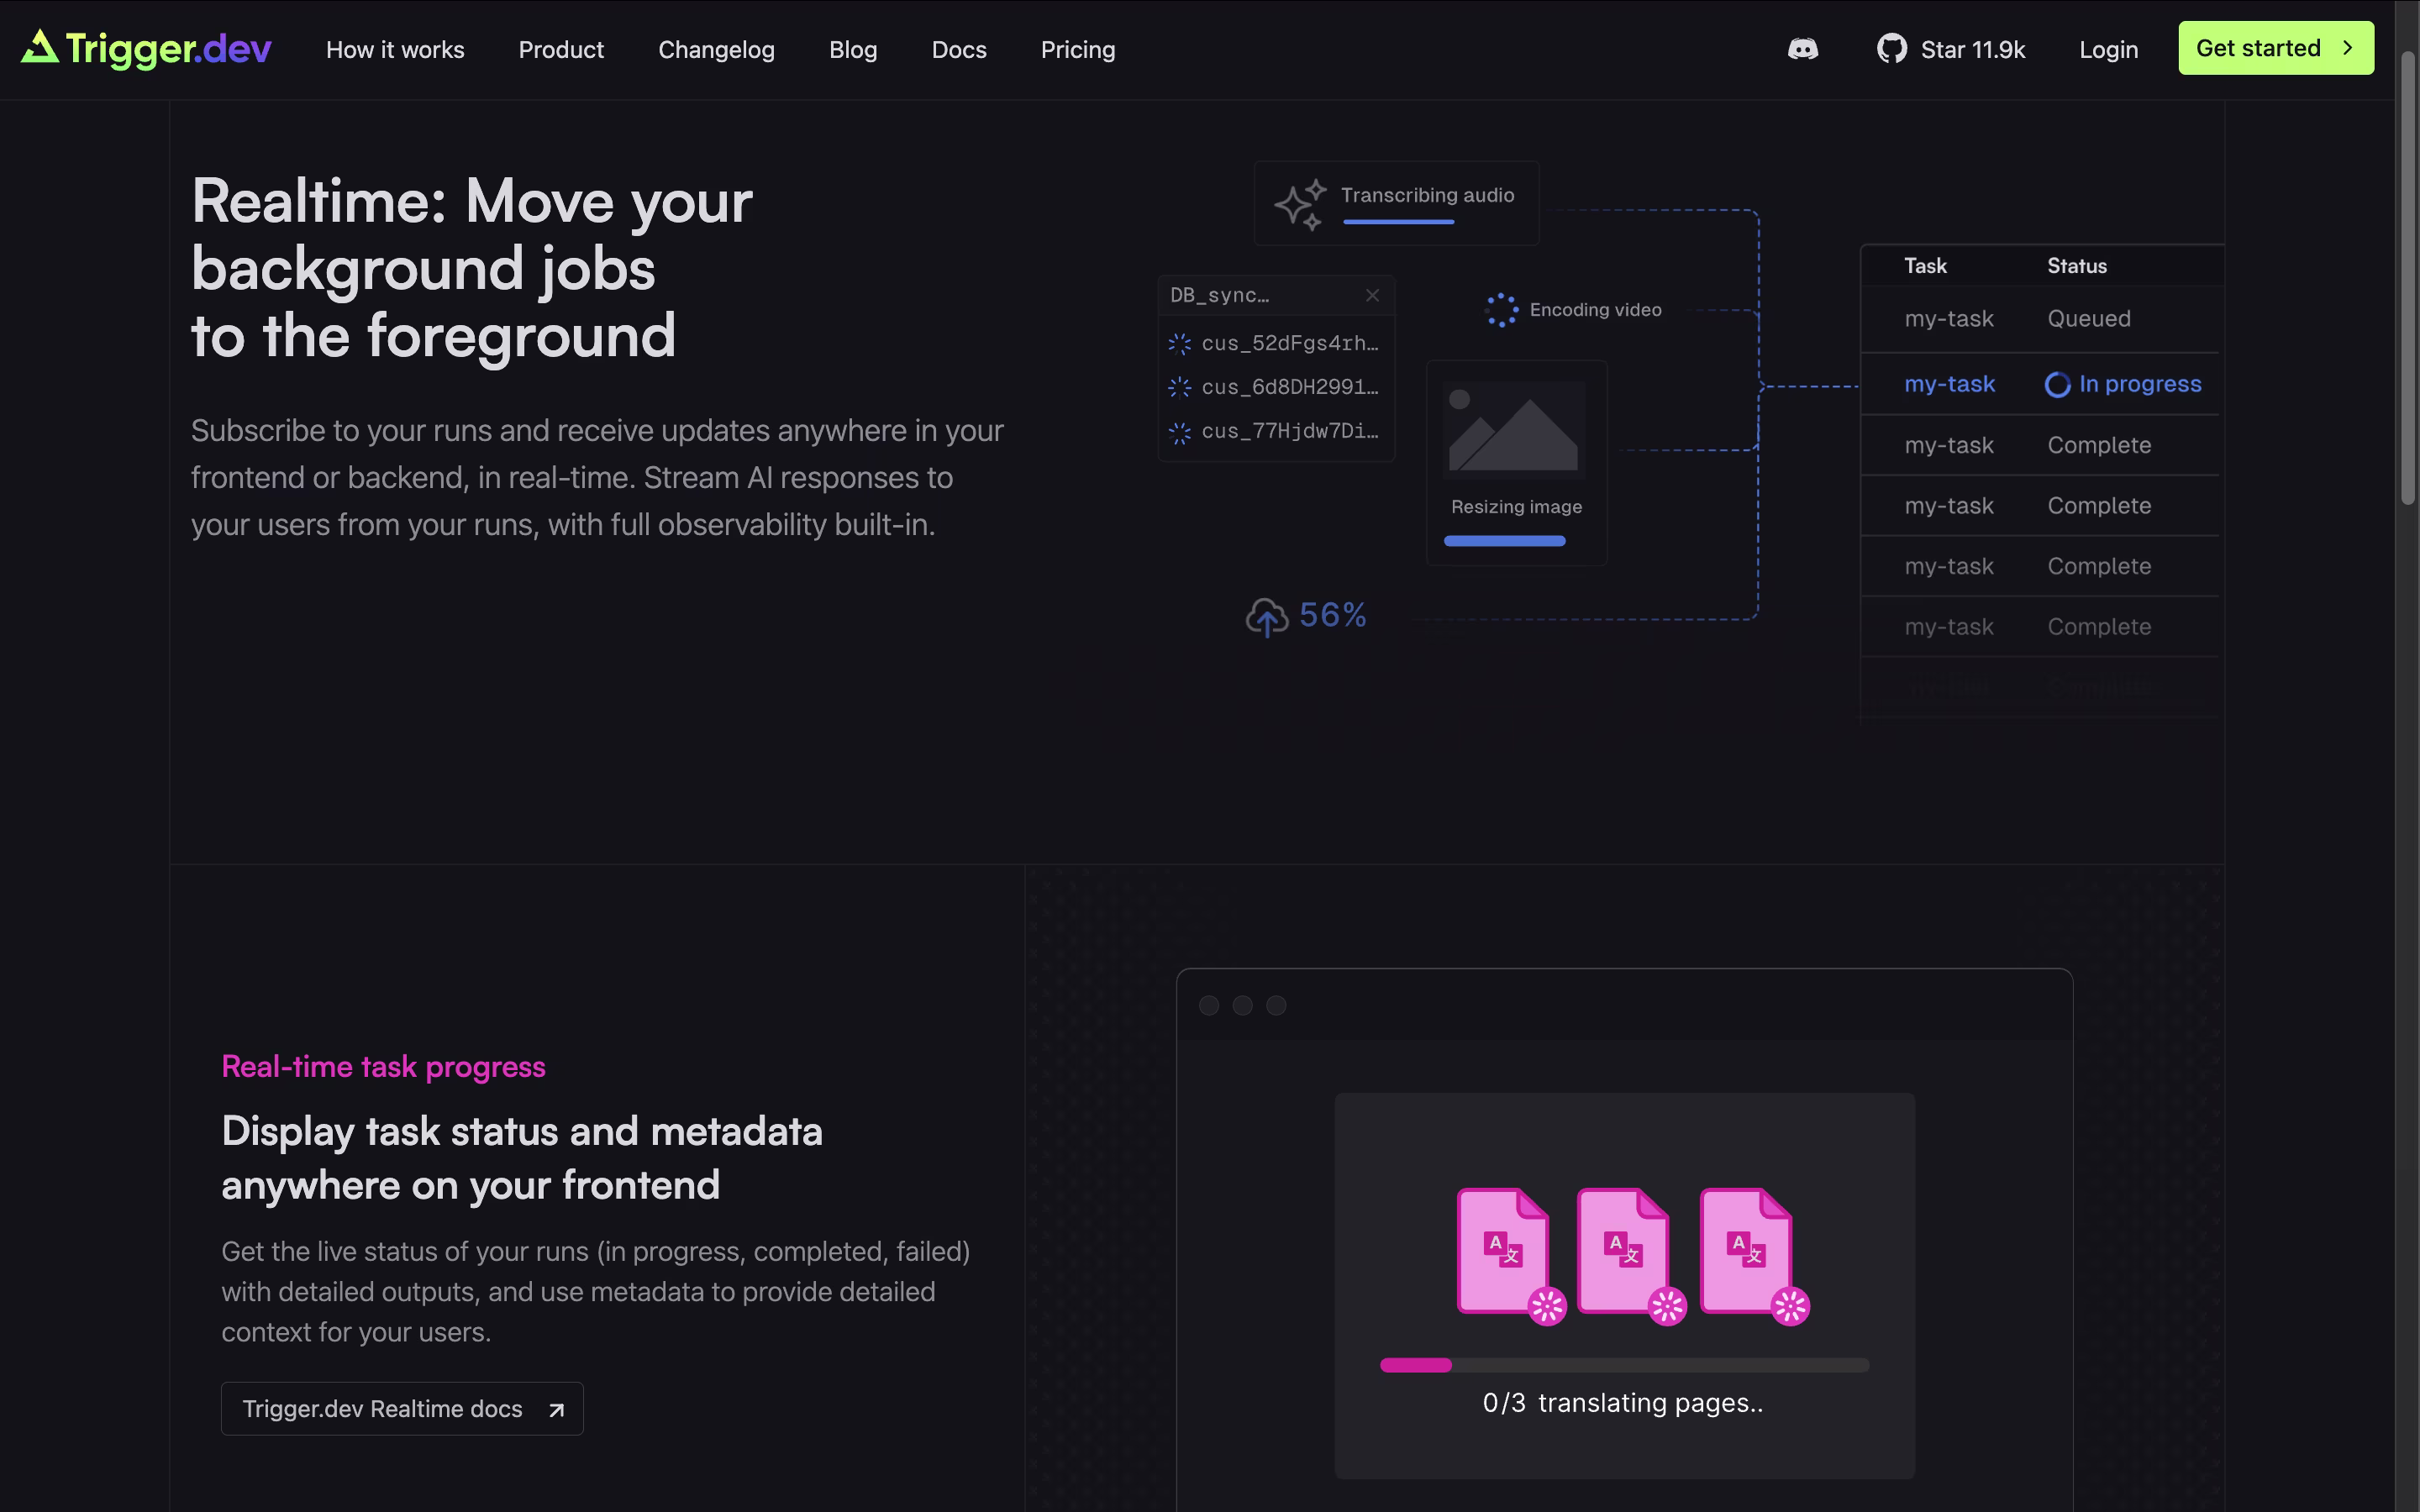Click the Login link
The height and width of the screenshot is (1512, 2420).
click(2108, 49)
